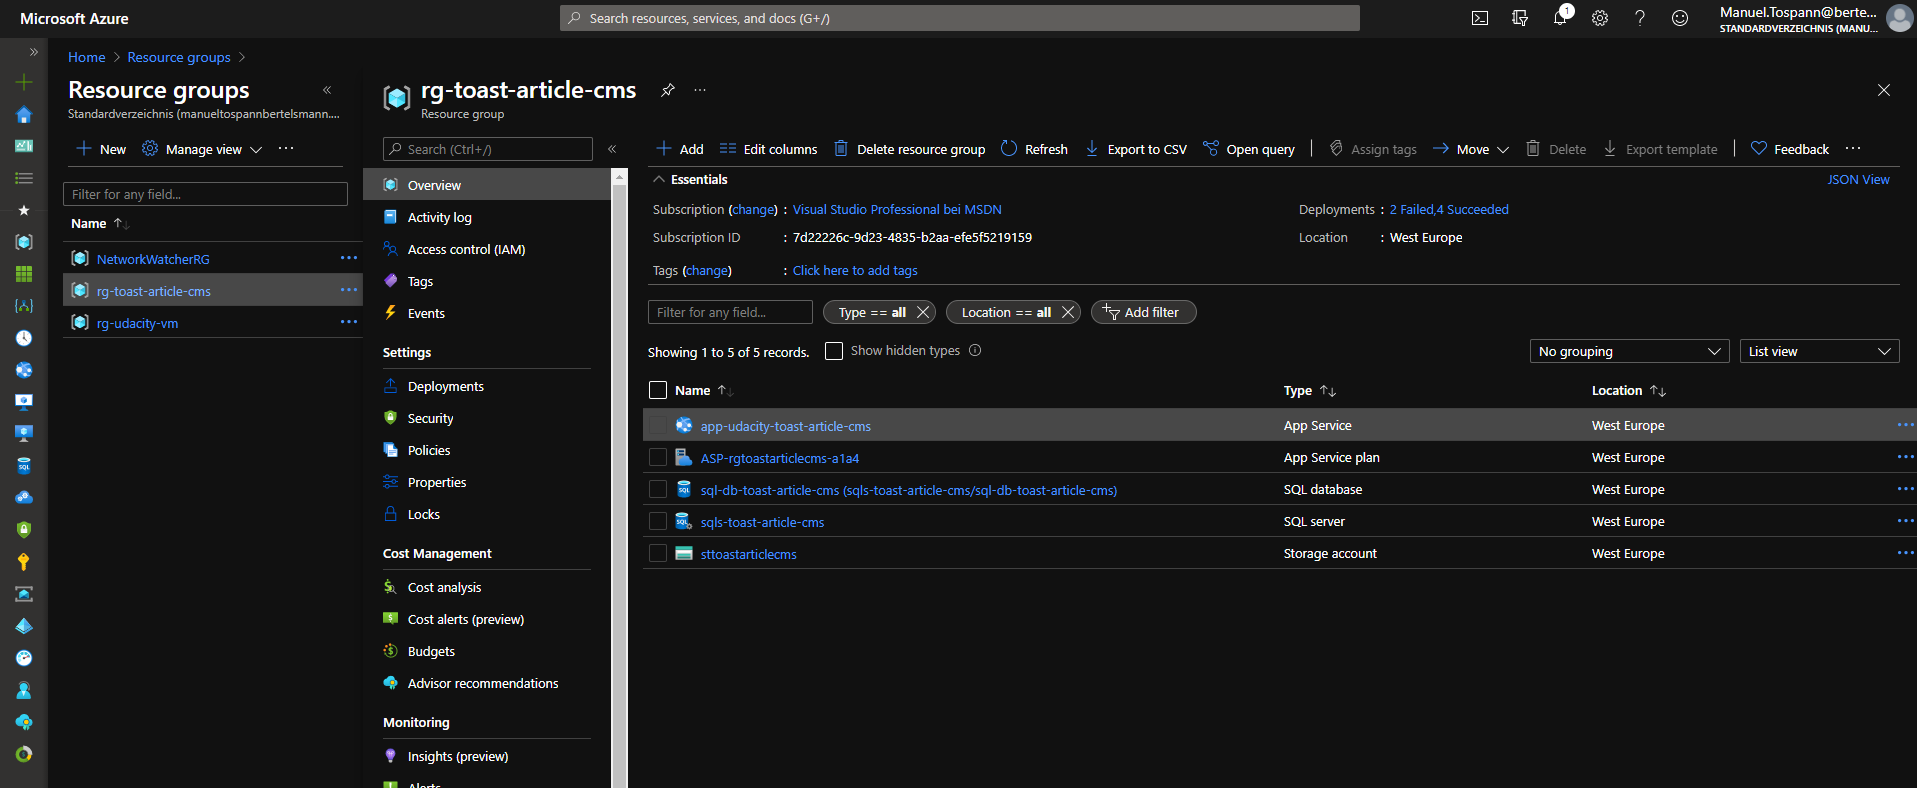
Task: Open Dashboard icon in left sidebar
Action: tap(24, 146)
